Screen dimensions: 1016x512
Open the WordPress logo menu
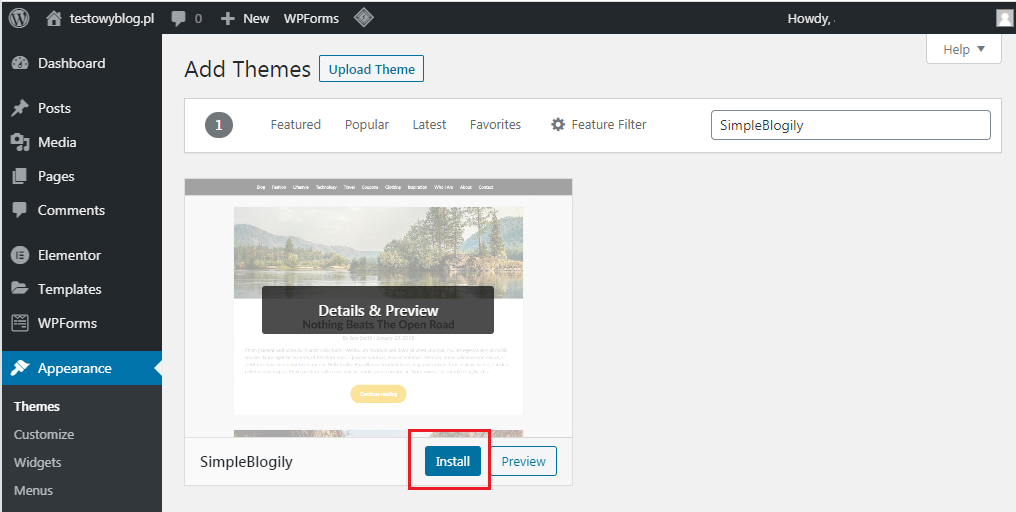19,18
